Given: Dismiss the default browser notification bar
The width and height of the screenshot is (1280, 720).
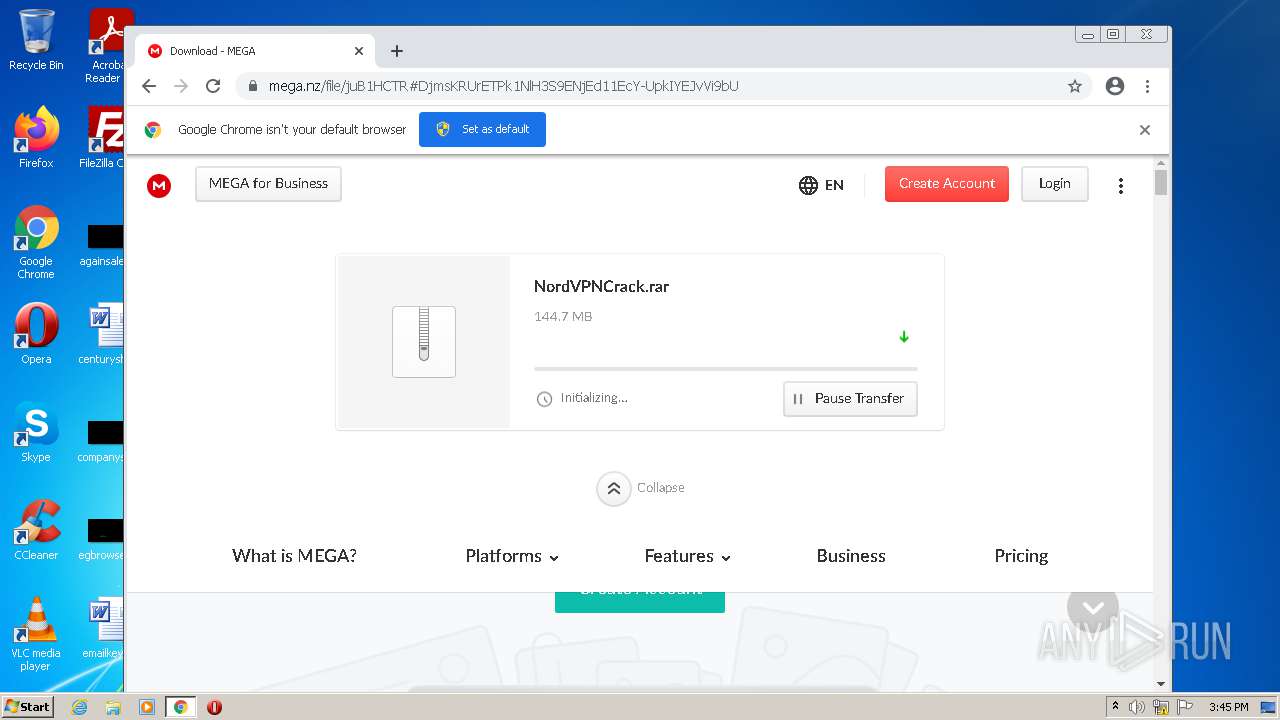Looking at the screenshot, I should tap(1145, 130).
